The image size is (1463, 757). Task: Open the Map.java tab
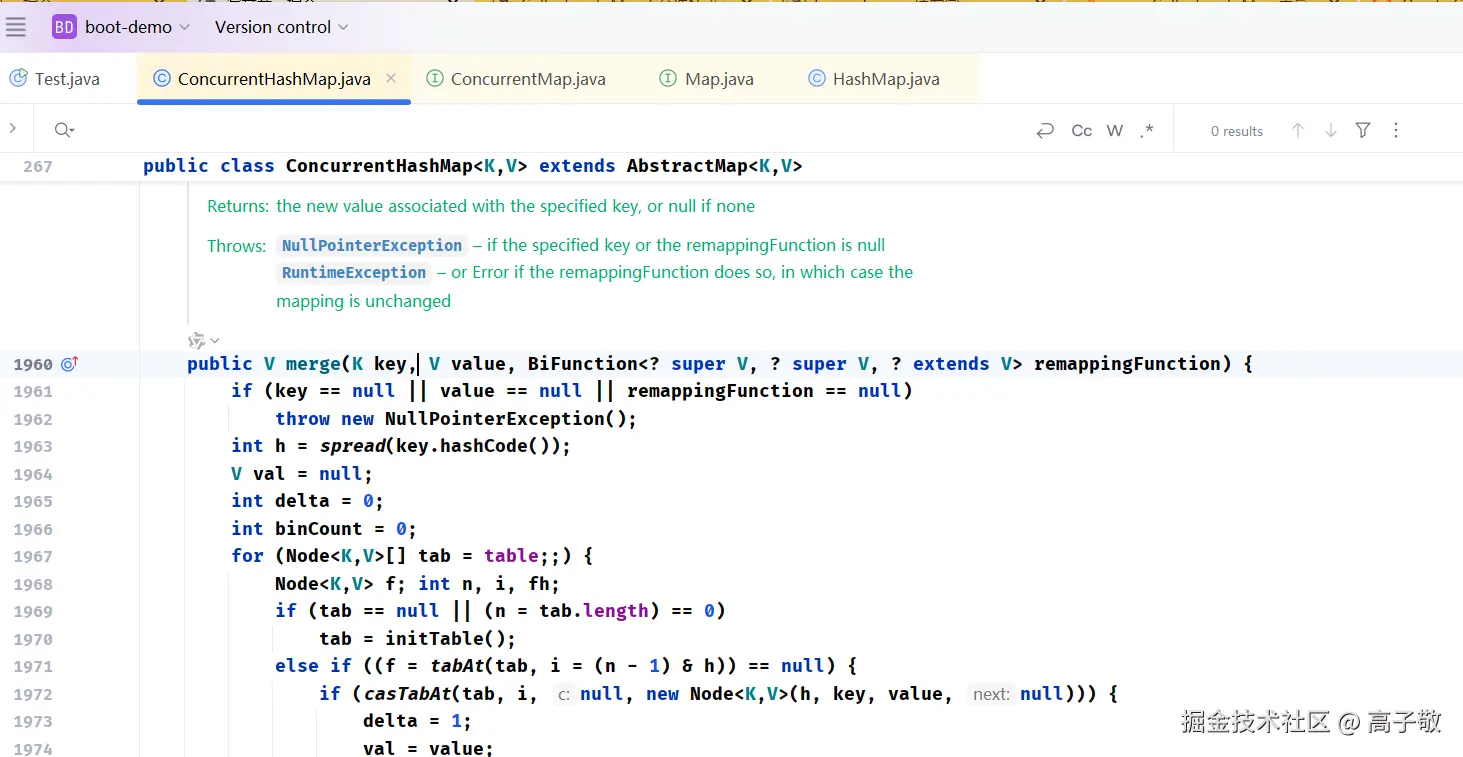(707, 79)
